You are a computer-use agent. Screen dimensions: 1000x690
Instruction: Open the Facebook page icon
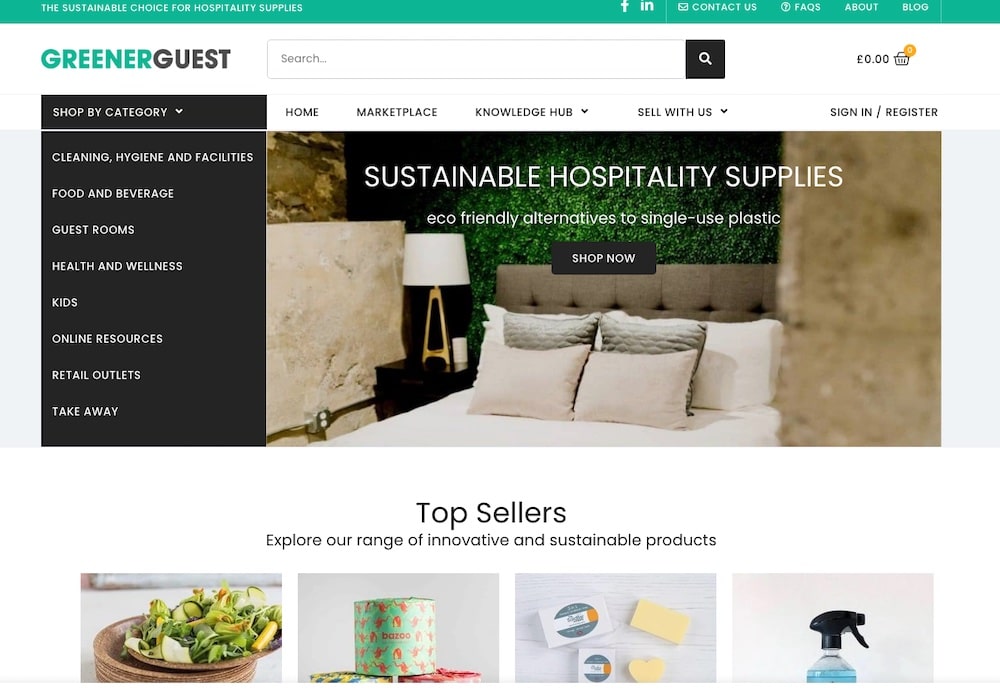625,6
